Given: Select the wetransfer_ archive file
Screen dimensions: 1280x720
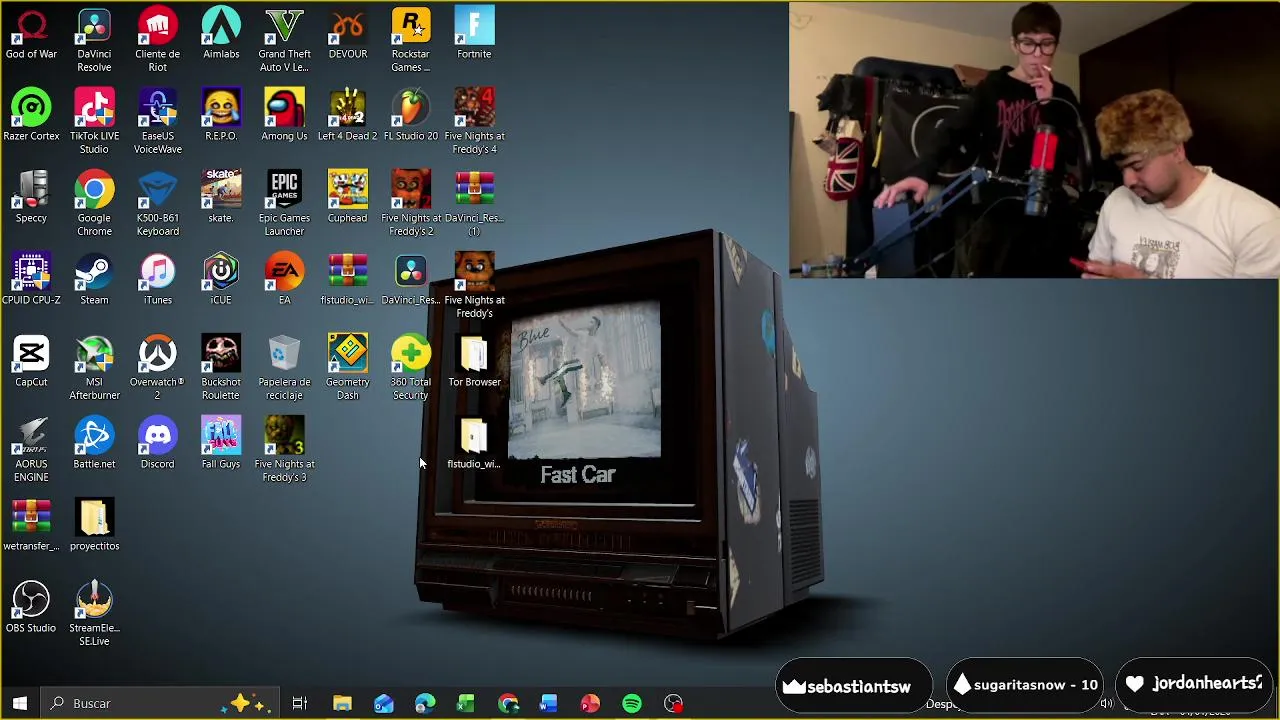Looking at the screenshot, I should pos(31,526).
